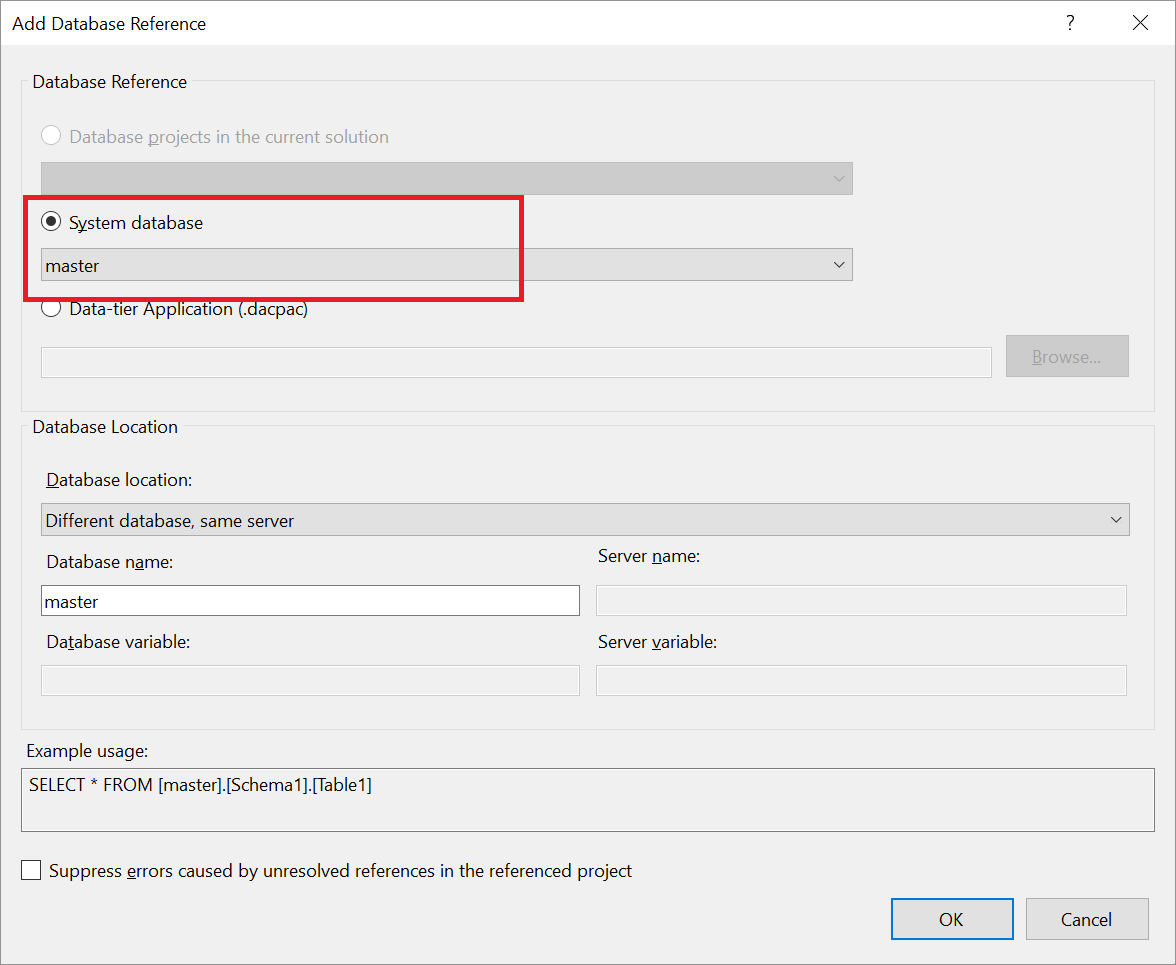Select the System database radio button

[x=51, y=222]
